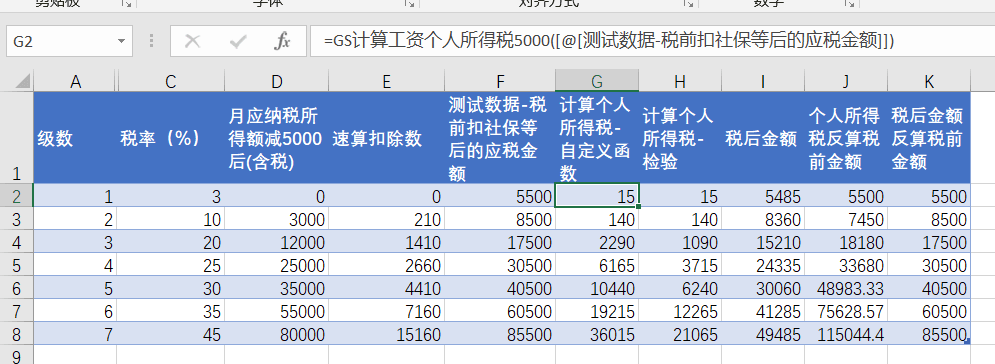Click cell with value 8360
Screen dimensions: 995x364
[x=763, y=219]
